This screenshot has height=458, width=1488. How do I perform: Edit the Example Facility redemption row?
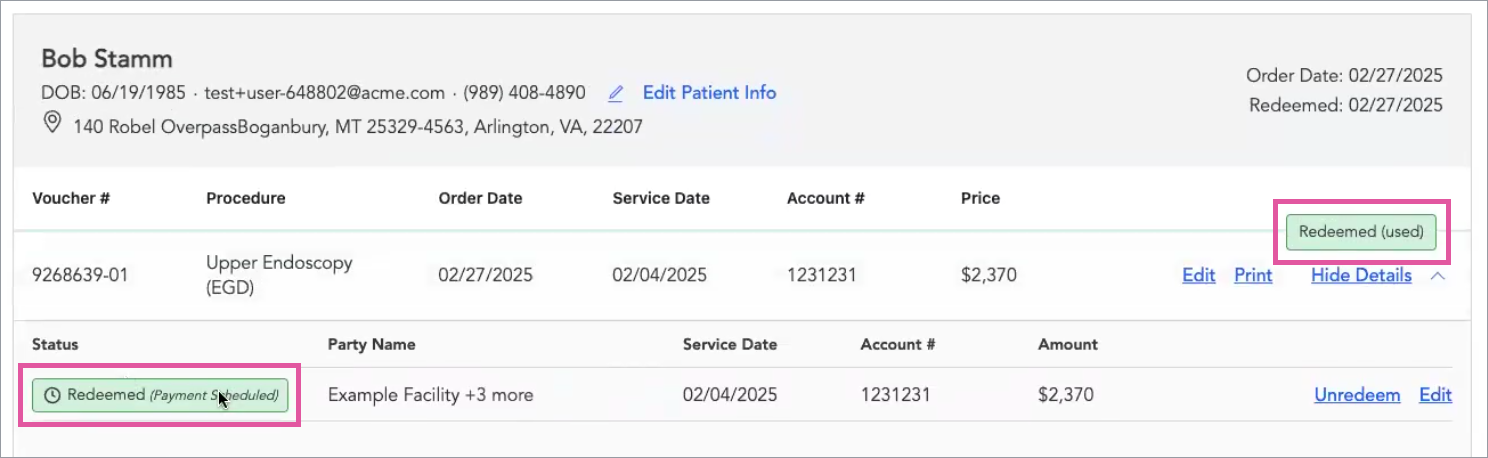point(1435,395)
